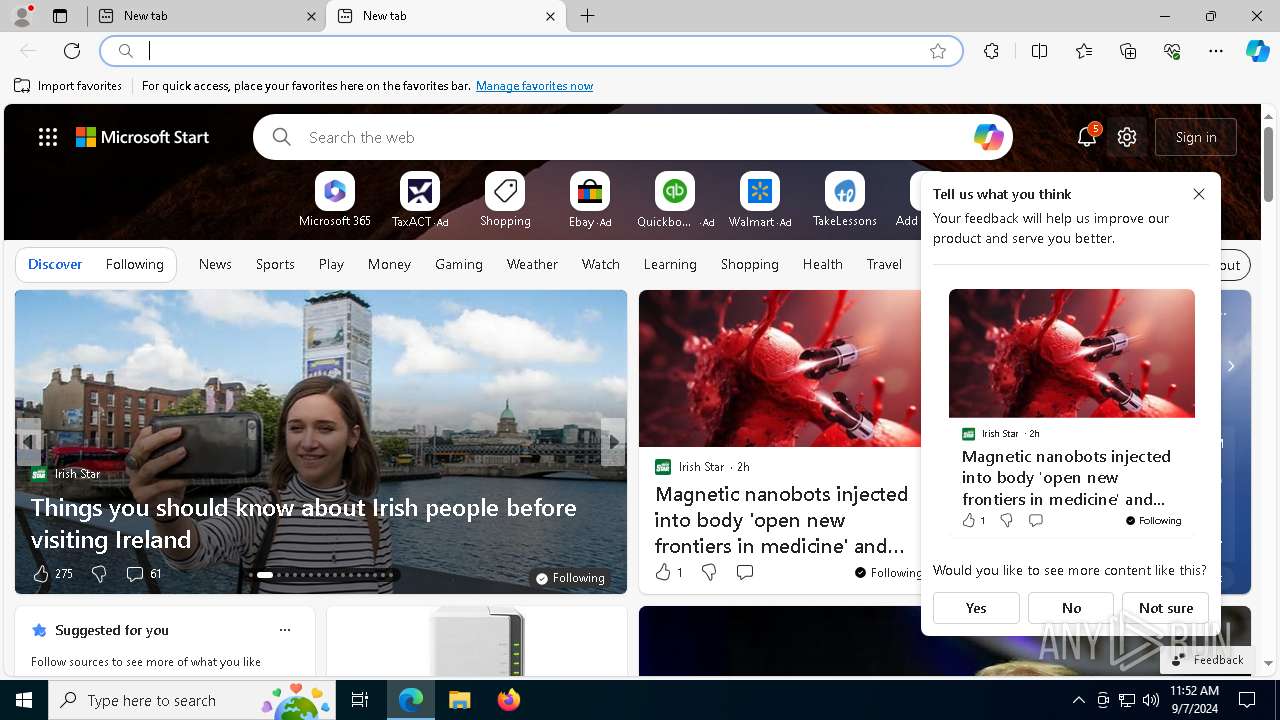Go to next carousel slide
Image resolution: width=1280 pixels, height=720 pixels.
pos(613,441)
